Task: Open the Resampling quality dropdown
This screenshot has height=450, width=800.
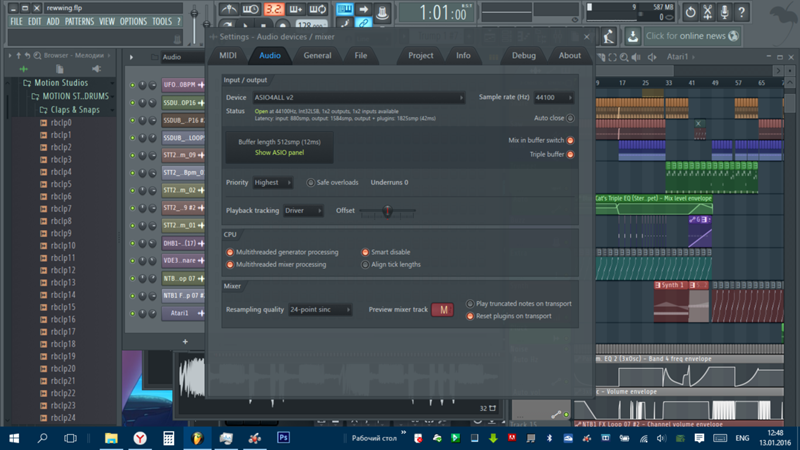Action: pos(319,310)
